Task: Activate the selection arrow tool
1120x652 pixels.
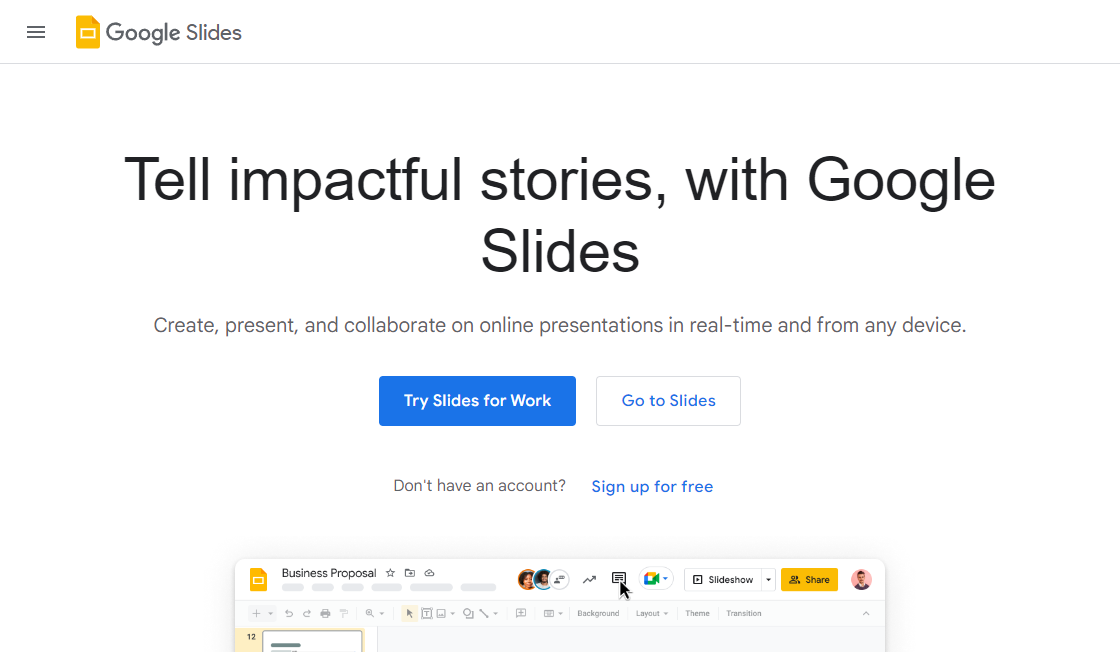Action: (408, 612)
